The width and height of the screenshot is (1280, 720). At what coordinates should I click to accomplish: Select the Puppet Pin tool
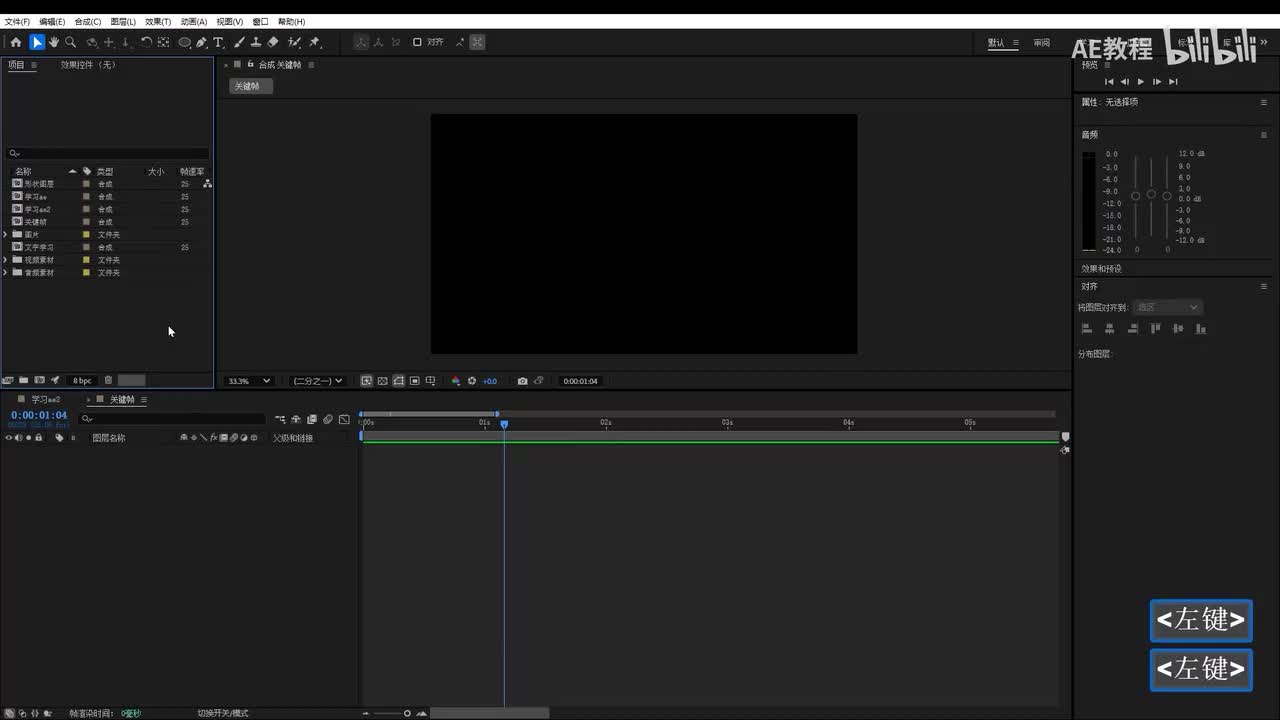pyautogui.click(x=314, y=42)
